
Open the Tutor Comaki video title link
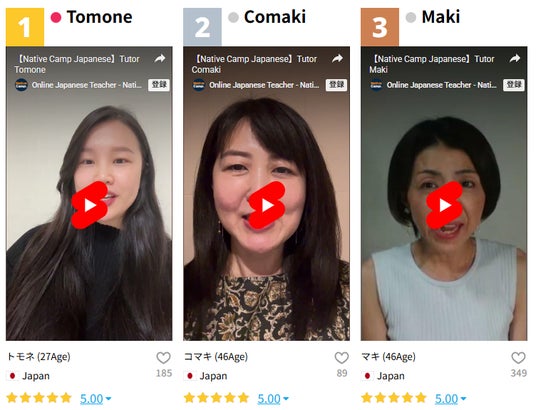pyautogui.click(x=254, y=64)
